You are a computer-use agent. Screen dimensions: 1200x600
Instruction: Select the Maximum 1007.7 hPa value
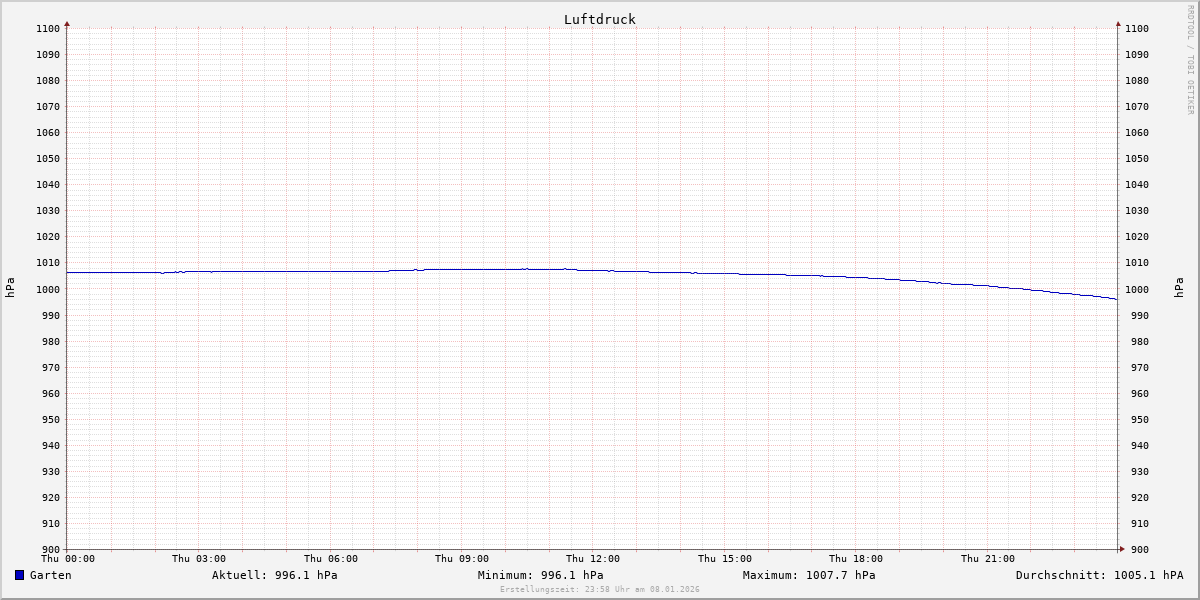[808, 575]
